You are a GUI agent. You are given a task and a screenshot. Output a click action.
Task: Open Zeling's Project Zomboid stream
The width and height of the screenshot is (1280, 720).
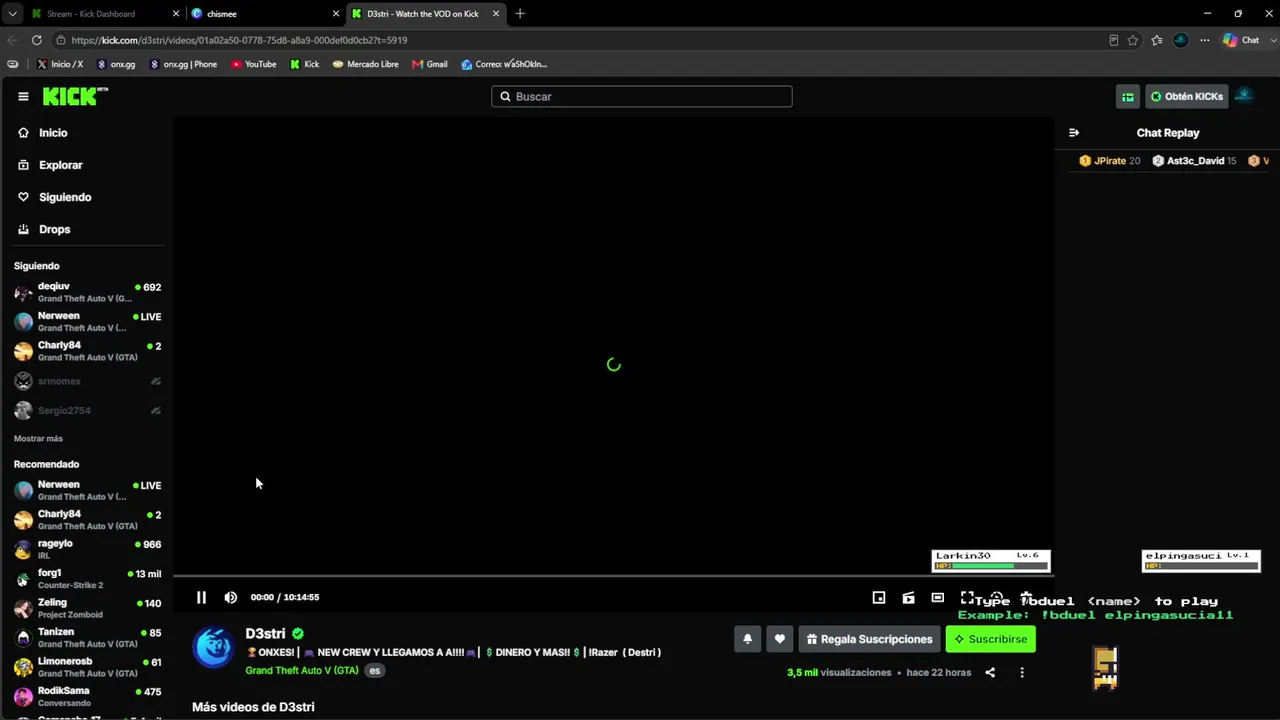[88, 608]
